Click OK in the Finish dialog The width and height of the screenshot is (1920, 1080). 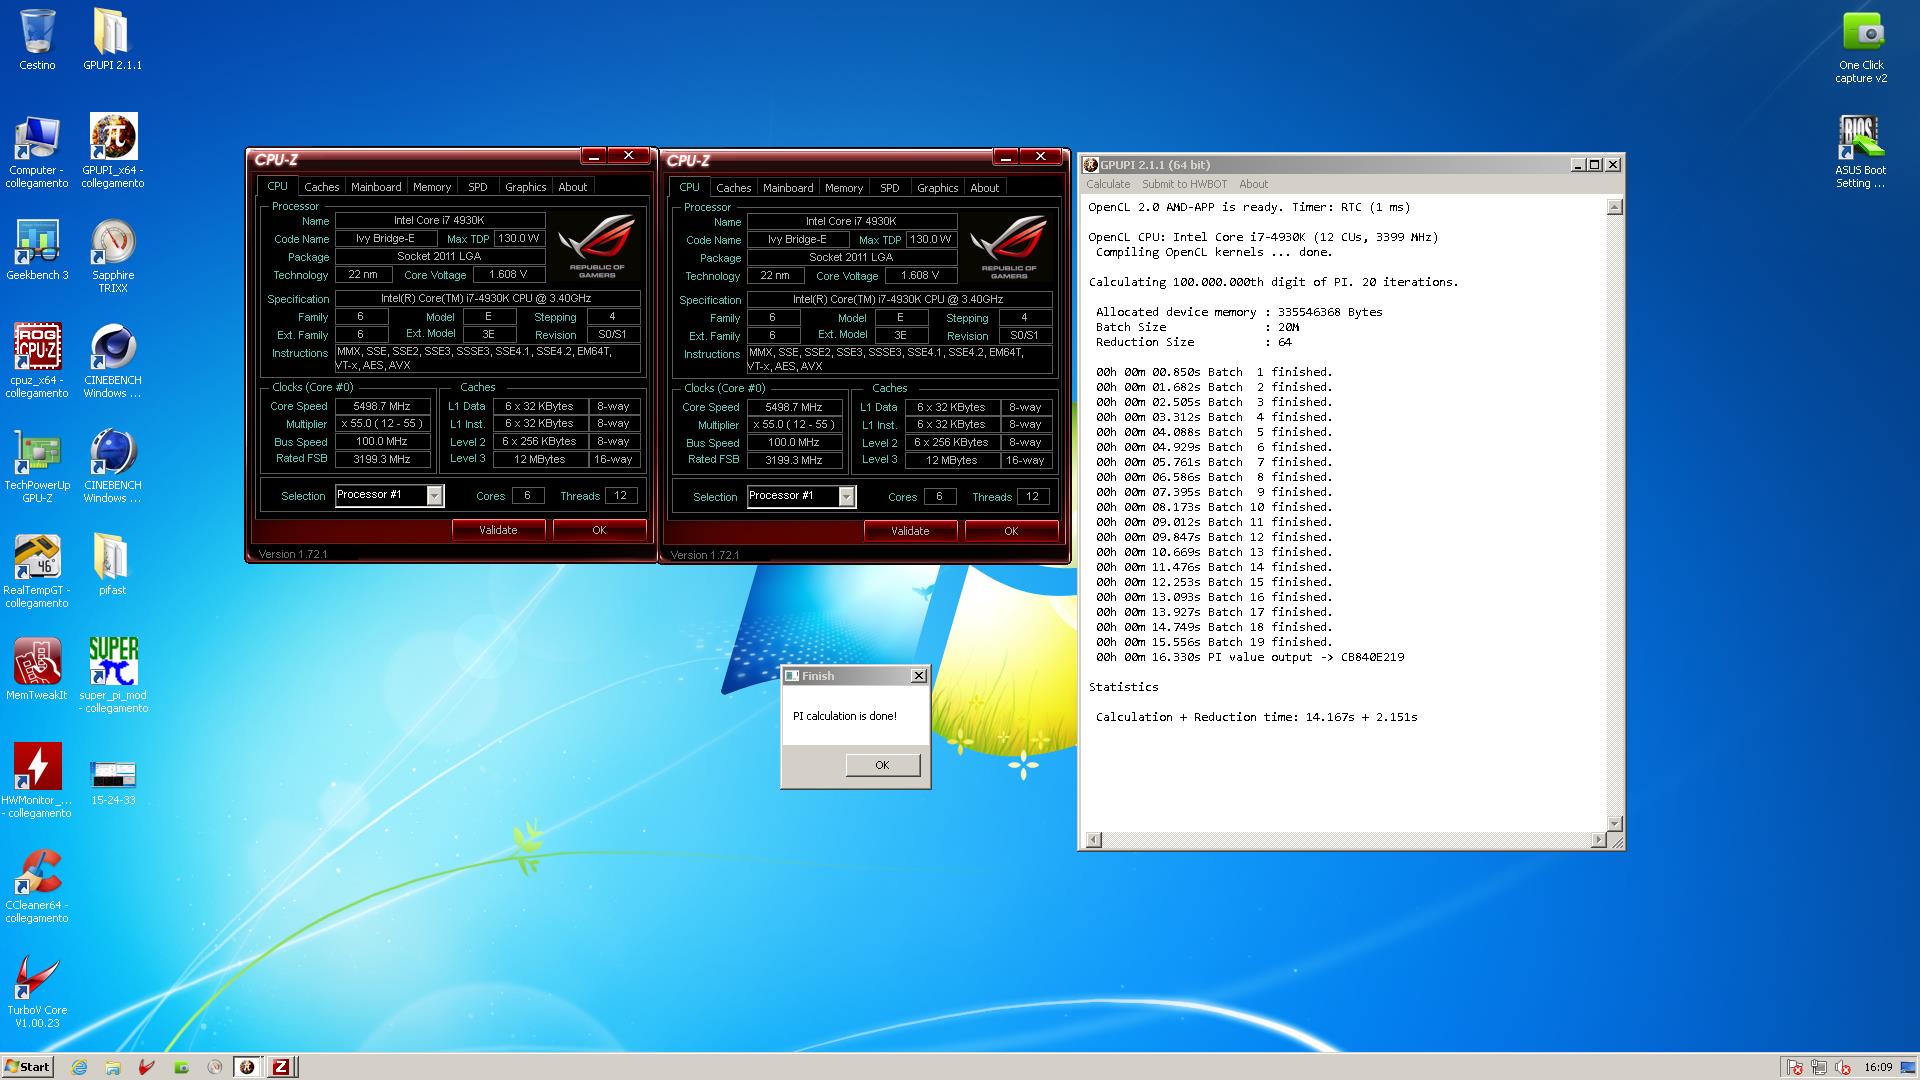pyautogui.click(x=882, y=765)
